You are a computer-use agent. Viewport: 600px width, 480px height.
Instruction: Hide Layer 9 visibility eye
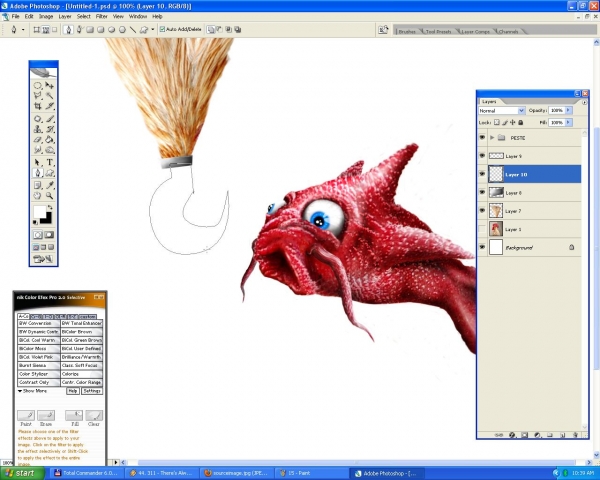(x=482, y=156)
